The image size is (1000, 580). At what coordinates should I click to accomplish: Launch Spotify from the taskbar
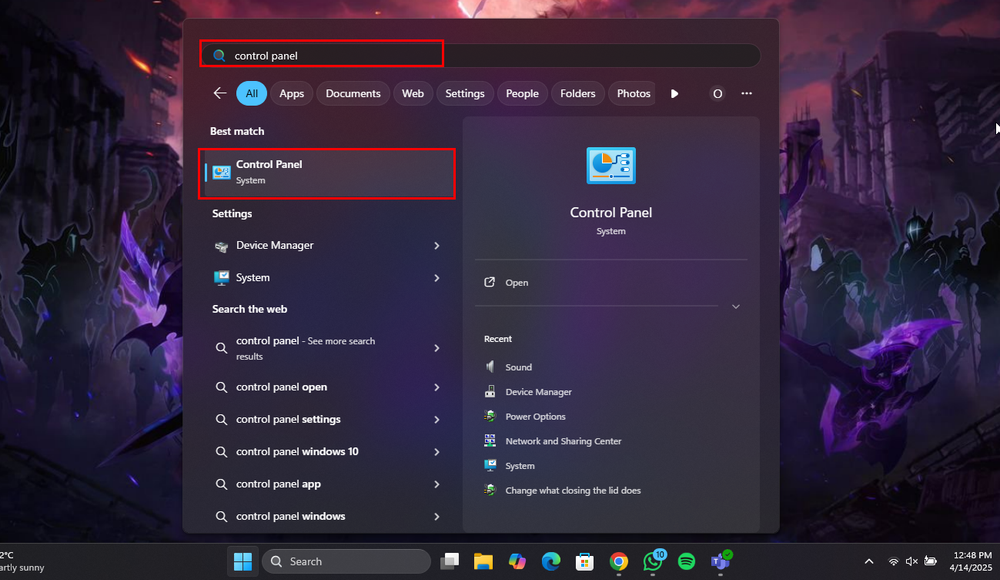click(686, 561)
